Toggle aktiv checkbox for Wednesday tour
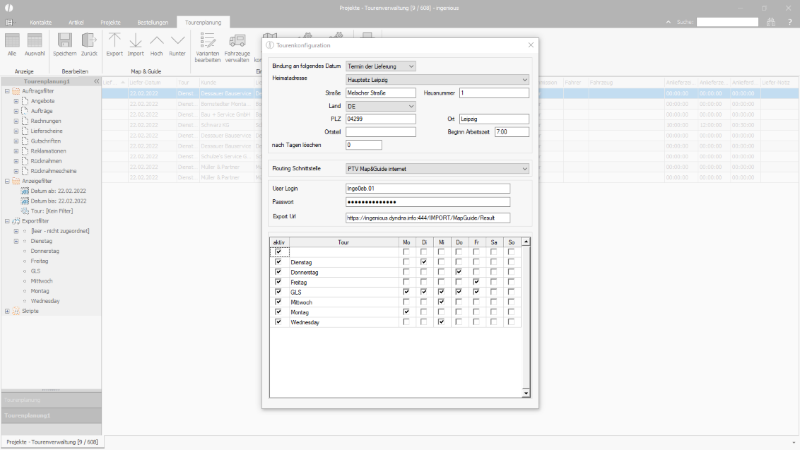800x450 pixels. (x=279, y=322)
